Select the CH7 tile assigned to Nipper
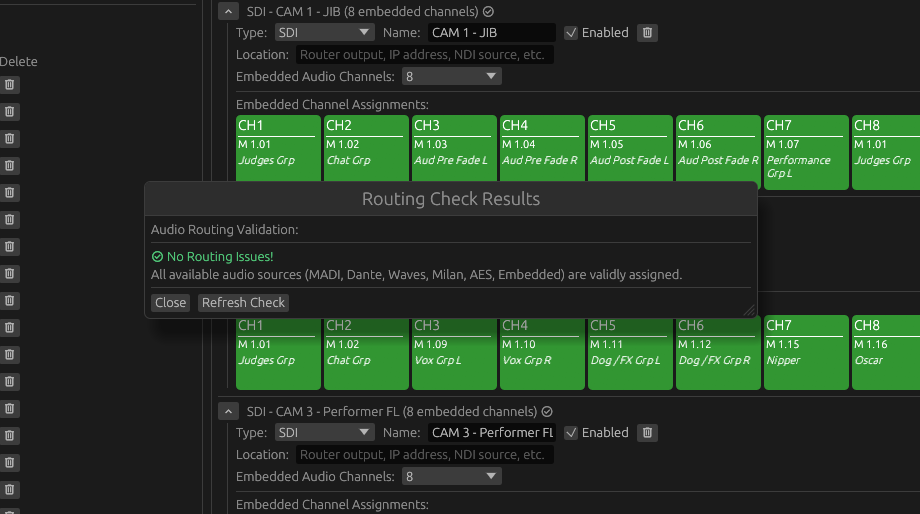Image resolution: width=920 pixels, height=514 pixels. tap(805, 352)
